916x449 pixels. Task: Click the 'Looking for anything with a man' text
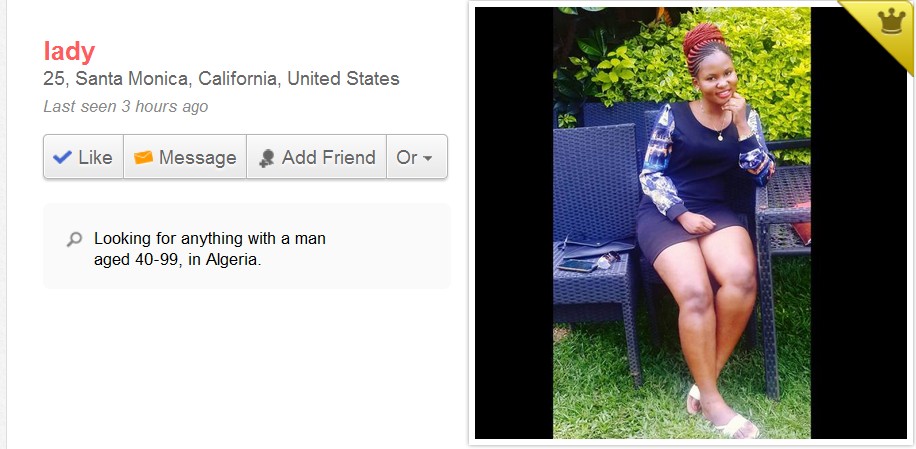pyautogui.click(x=210, y=239)
